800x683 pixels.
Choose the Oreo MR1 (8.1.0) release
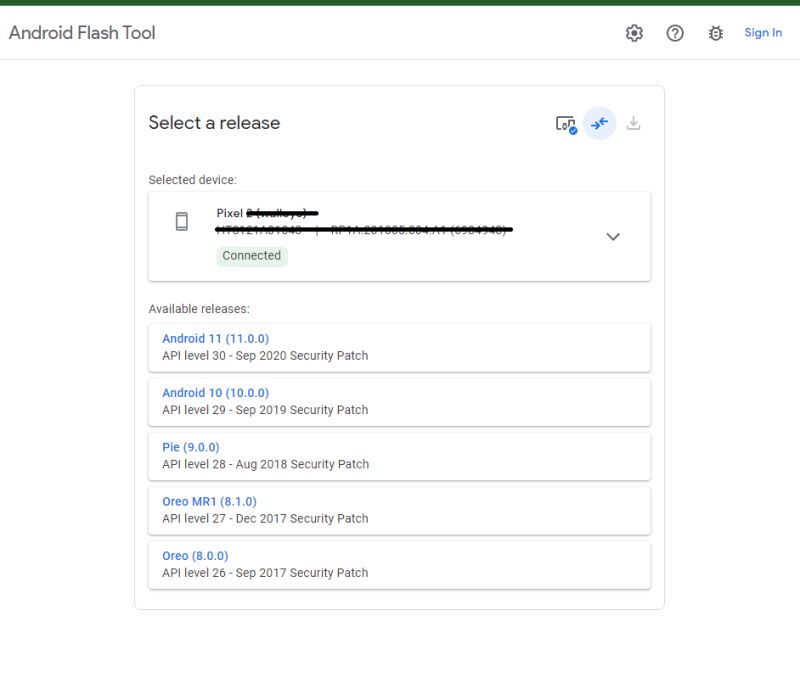coord(399,511)
